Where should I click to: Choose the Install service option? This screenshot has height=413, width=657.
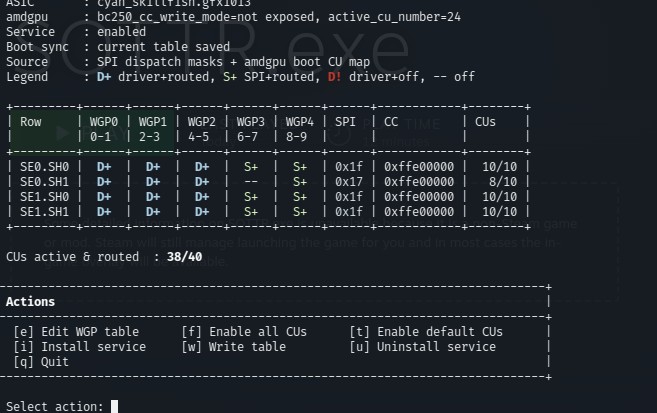(x=80, y=347)
